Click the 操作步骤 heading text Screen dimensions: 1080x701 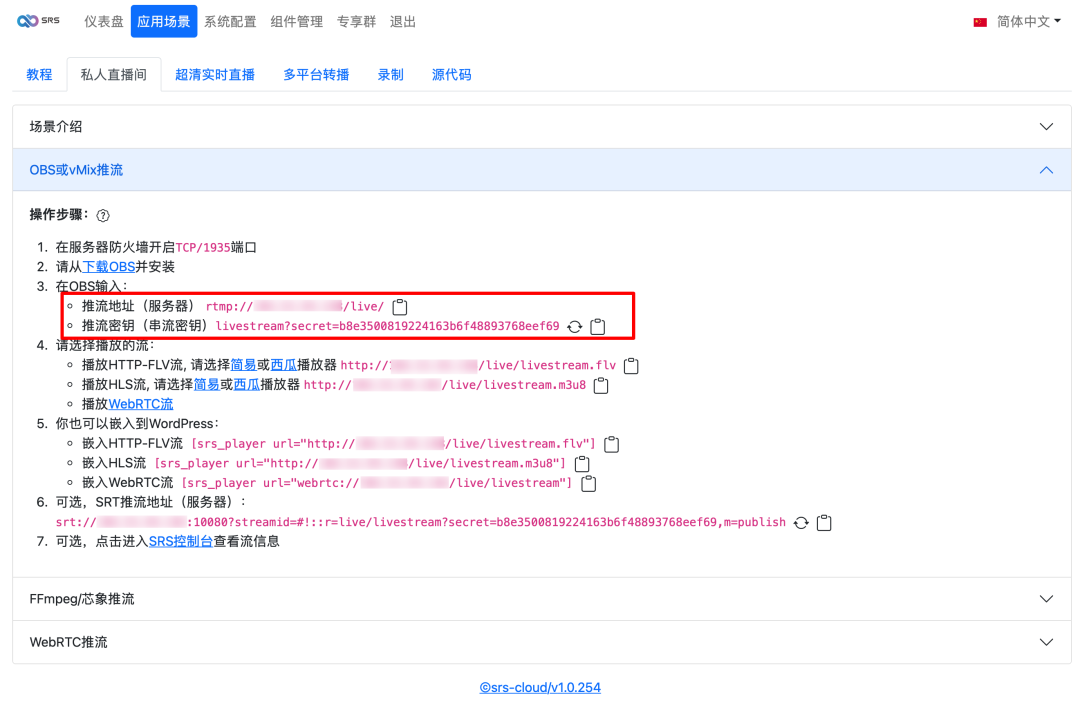[59, 215]
